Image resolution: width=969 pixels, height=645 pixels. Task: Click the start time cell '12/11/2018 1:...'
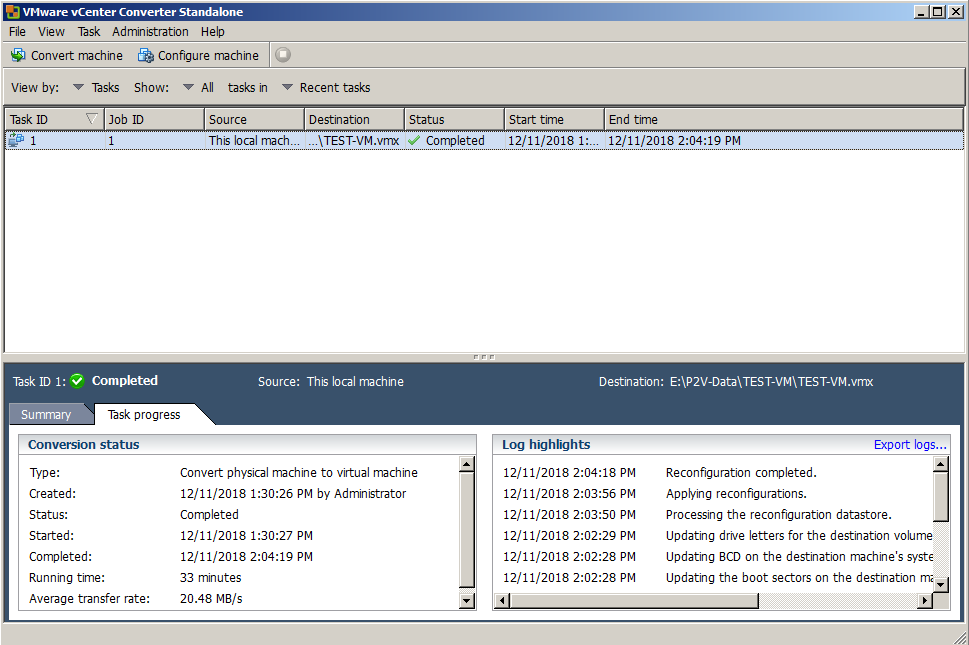[553, 140]
